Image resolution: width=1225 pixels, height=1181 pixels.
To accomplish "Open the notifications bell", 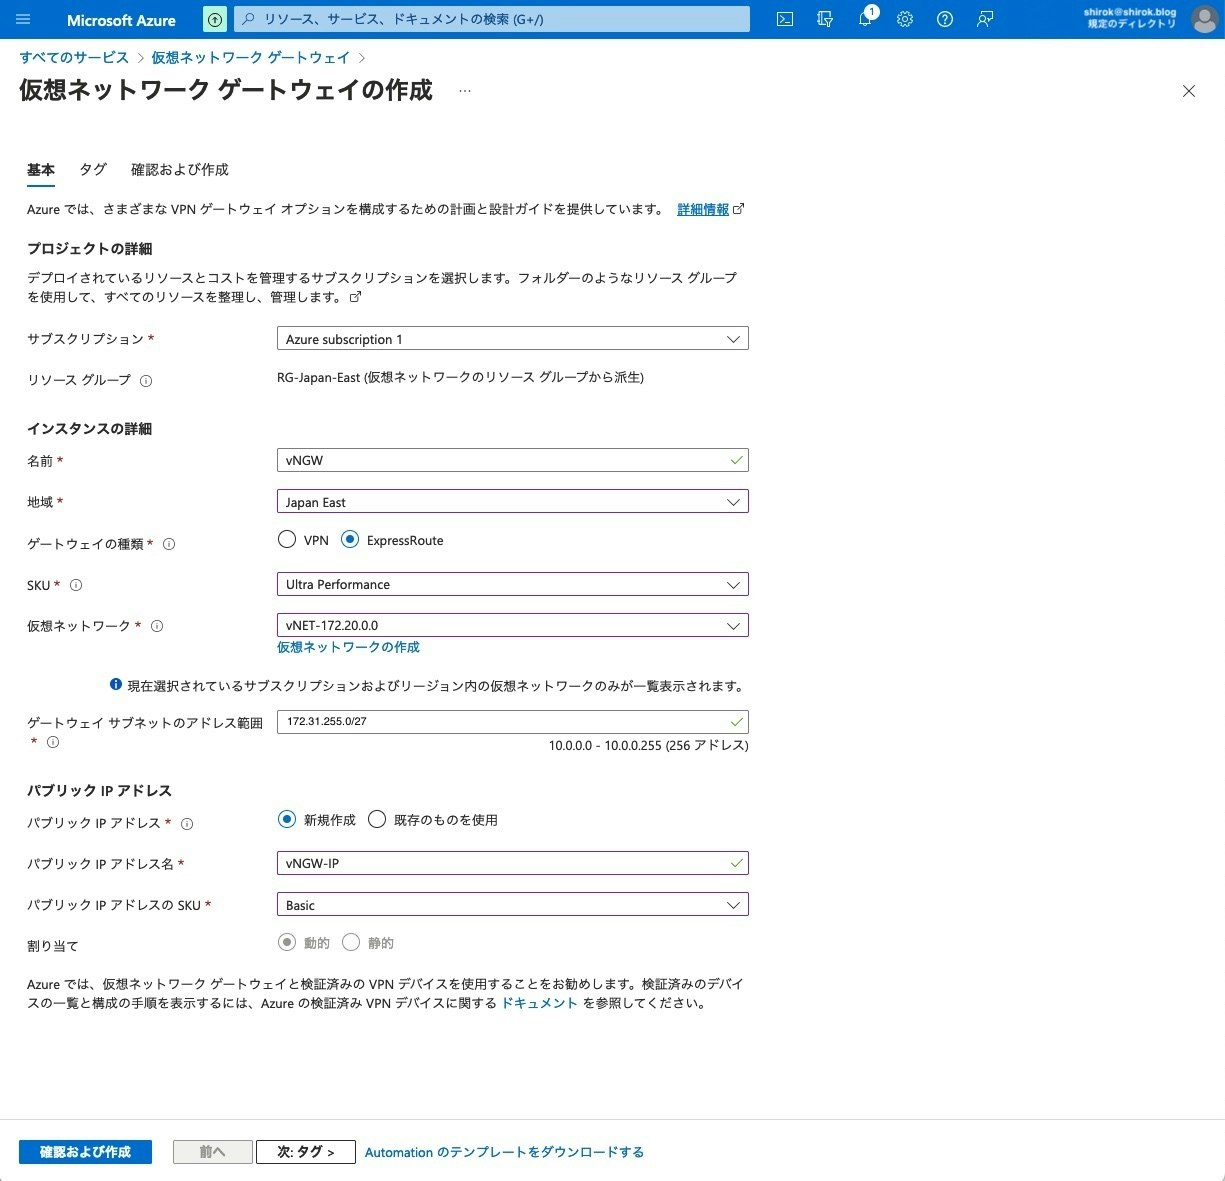I will pos(865,19).
